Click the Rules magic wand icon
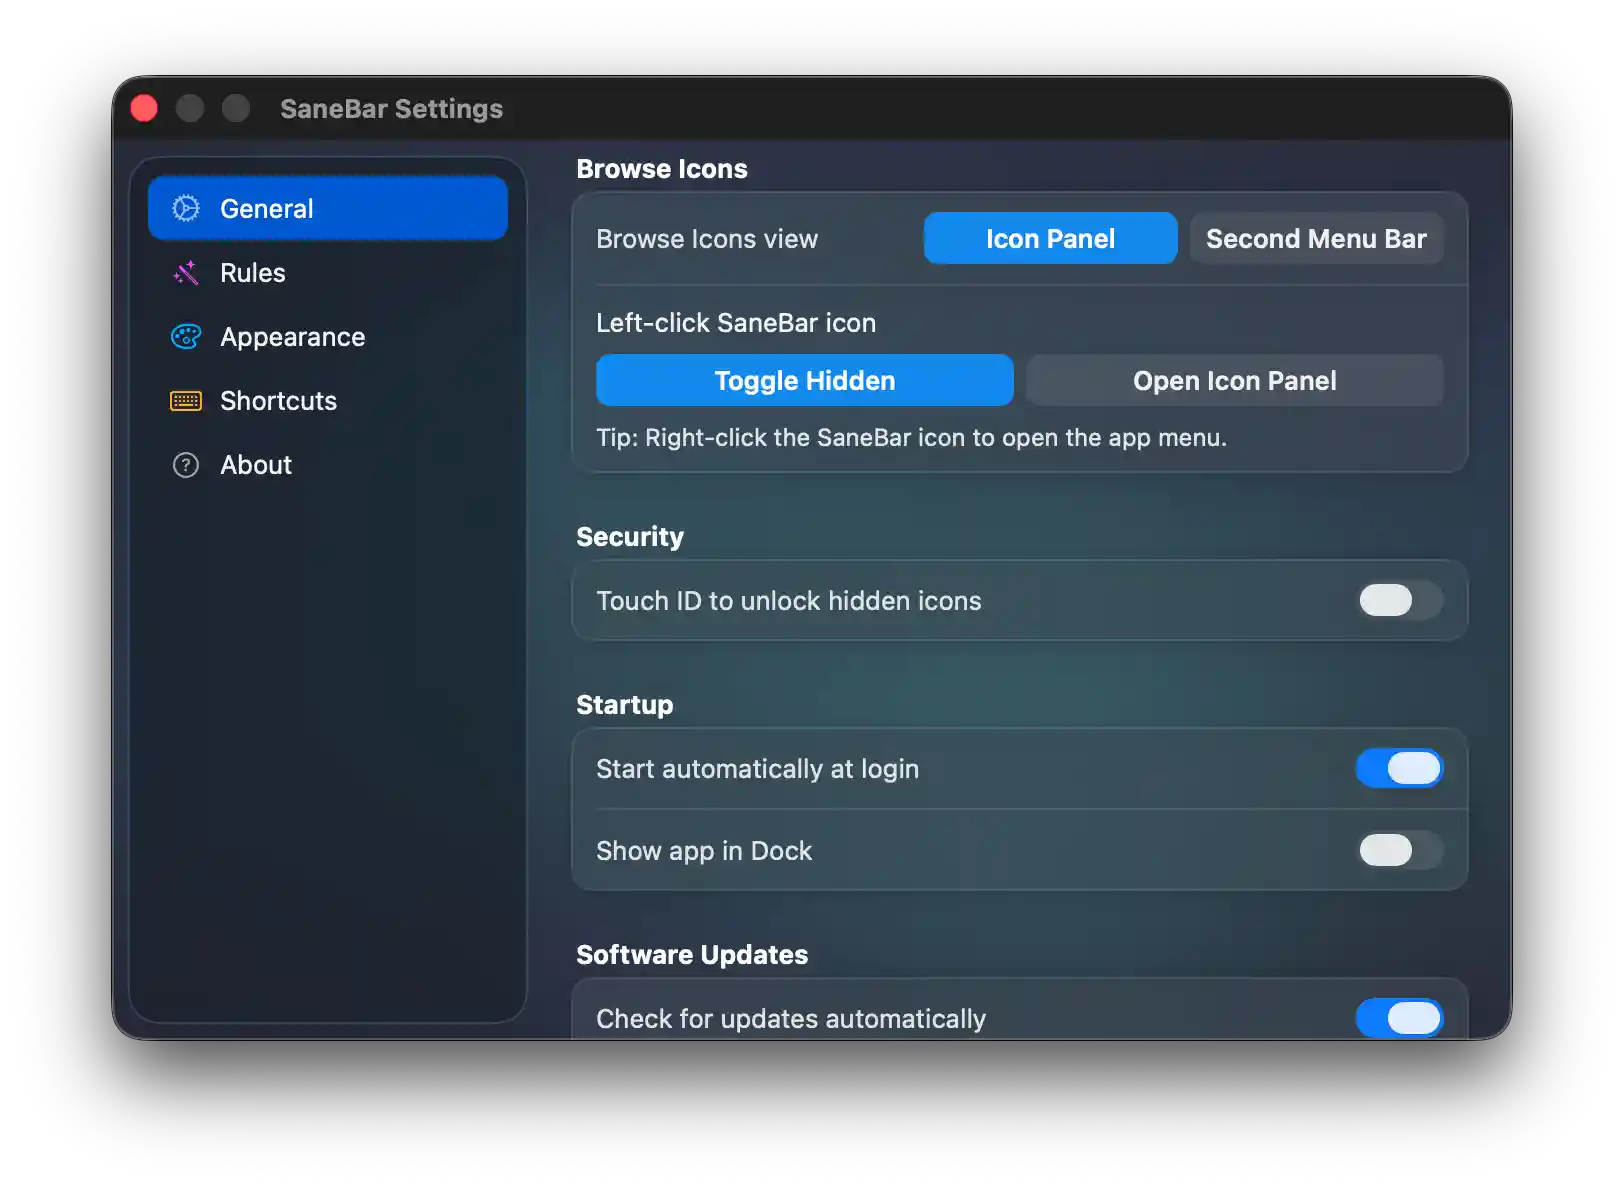 click(x=186, y=272)
